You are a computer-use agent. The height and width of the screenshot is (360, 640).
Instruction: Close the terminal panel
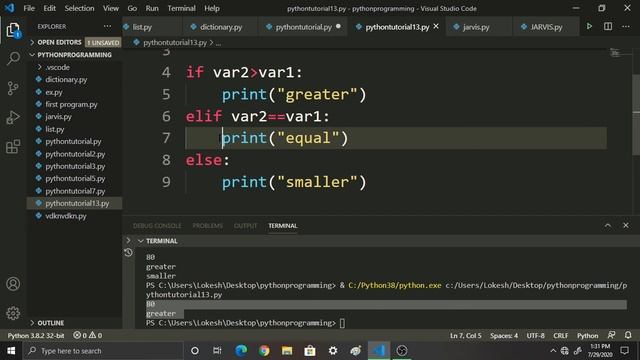click(626, 225)
